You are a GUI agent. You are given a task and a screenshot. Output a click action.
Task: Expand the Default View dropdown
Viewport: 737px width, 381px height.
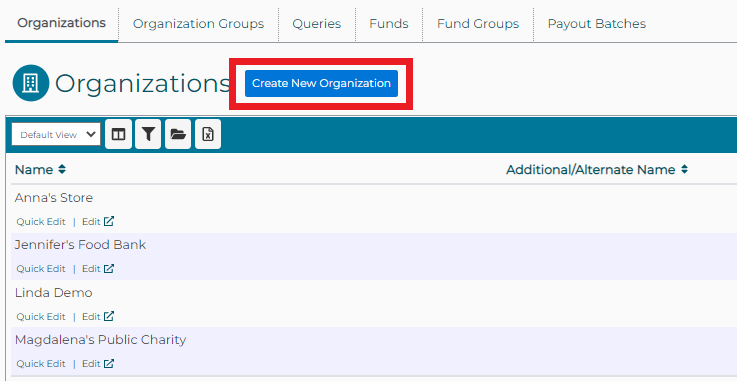56,134
